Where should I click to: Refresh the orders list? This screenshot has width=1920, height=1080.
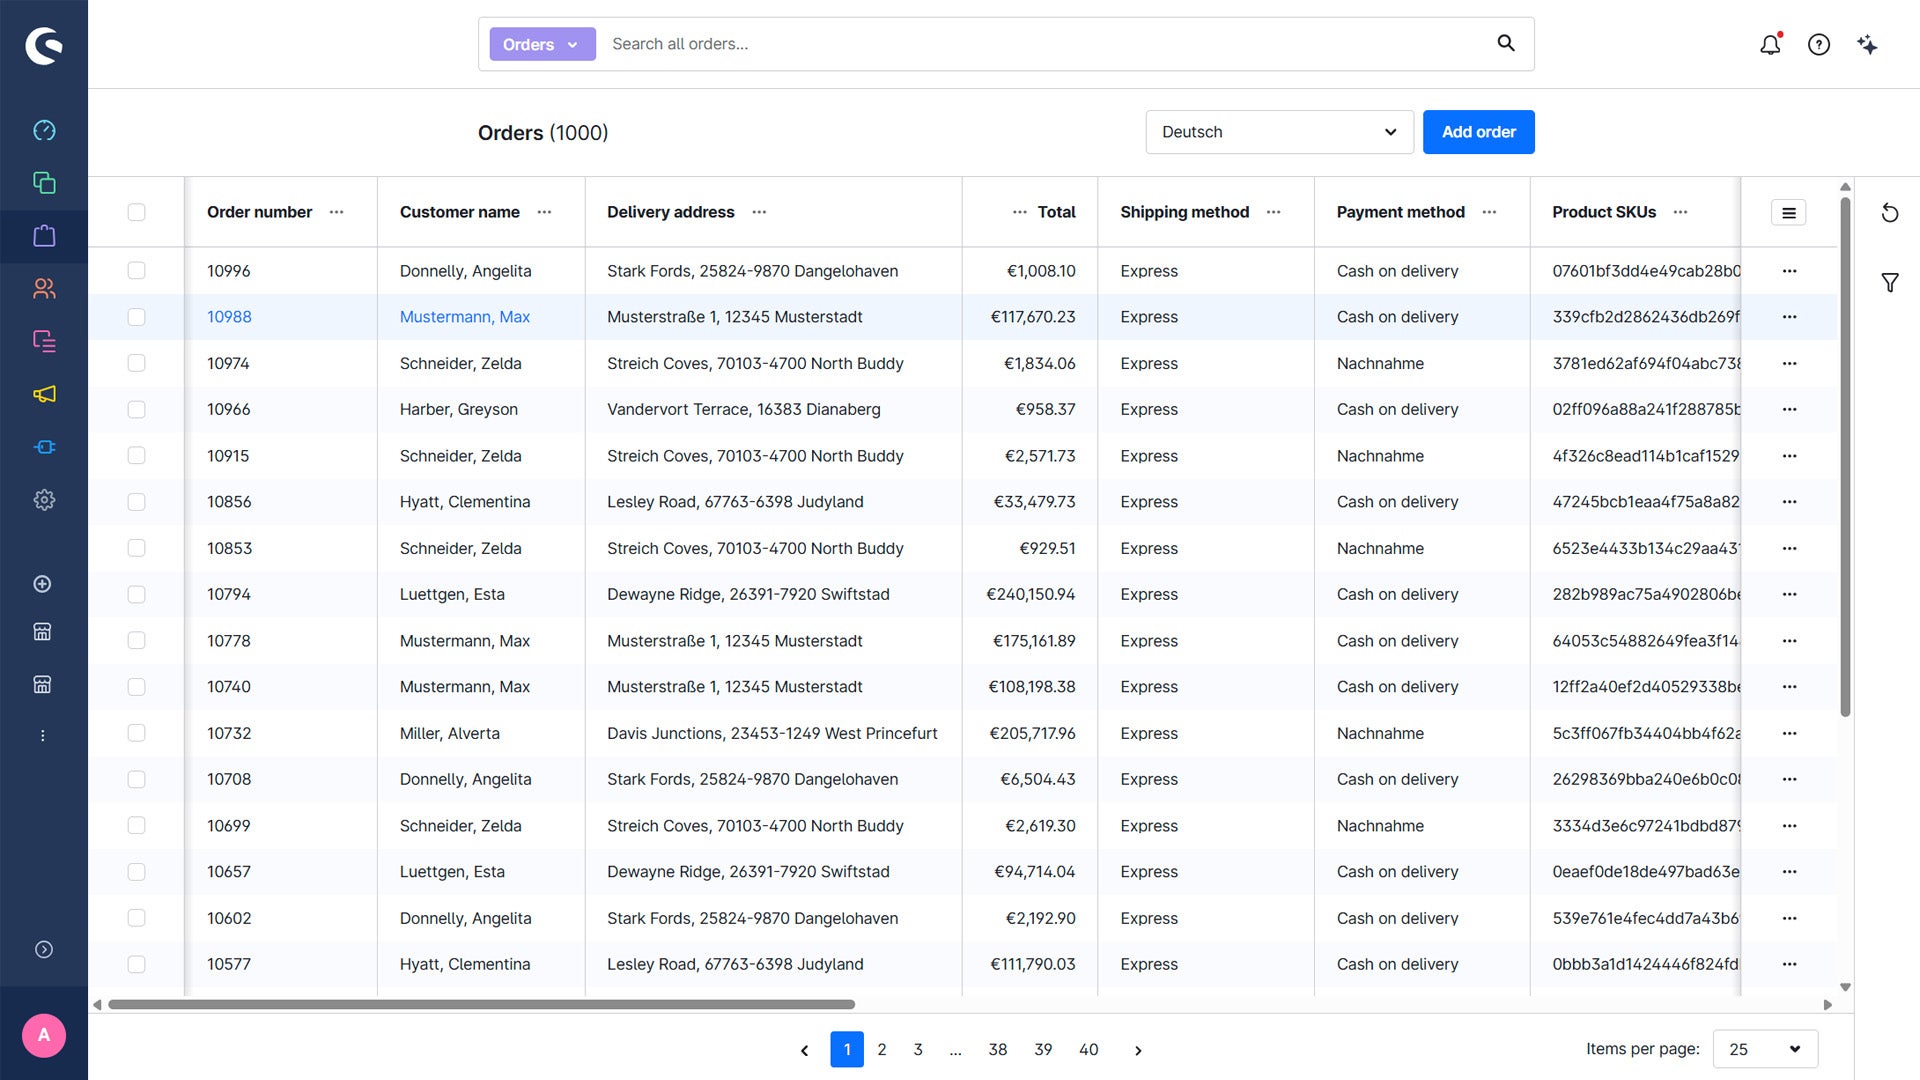(1889, 213)
